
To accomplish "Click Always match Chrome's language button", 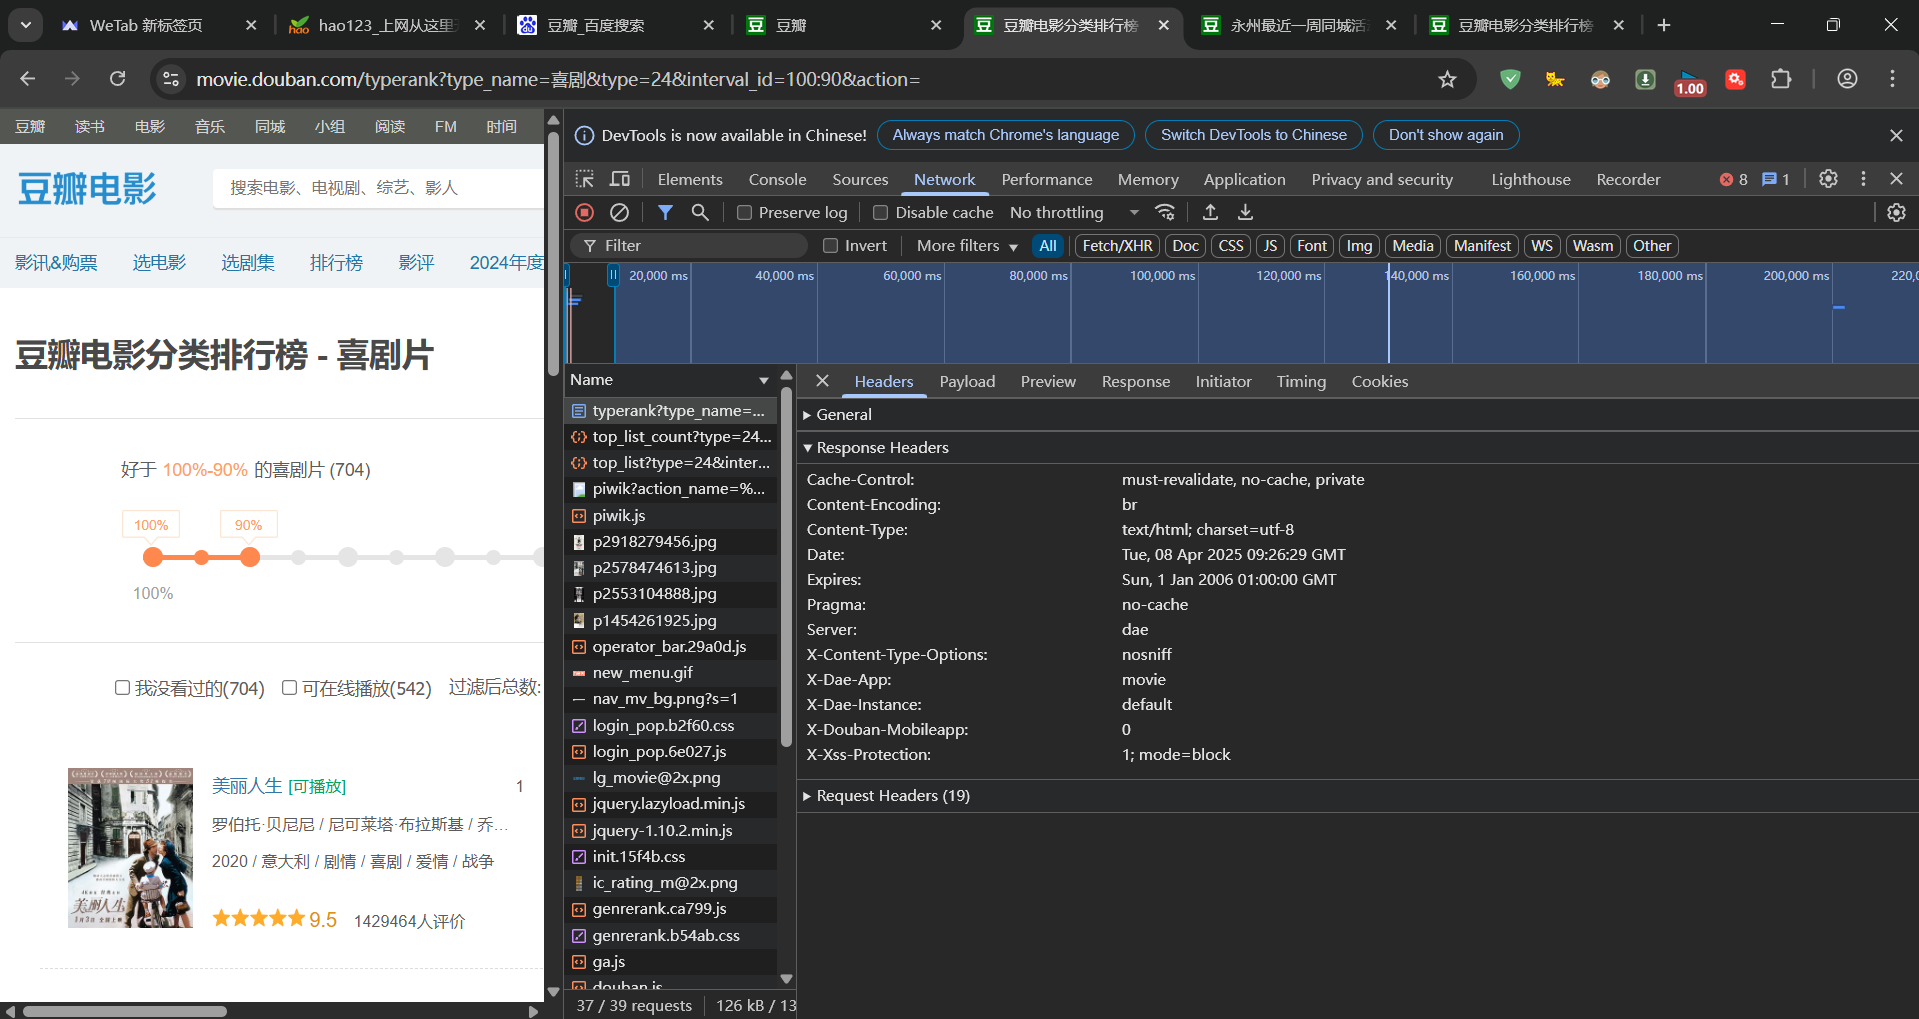I will pyautogui.click(x=1005, y=135).
